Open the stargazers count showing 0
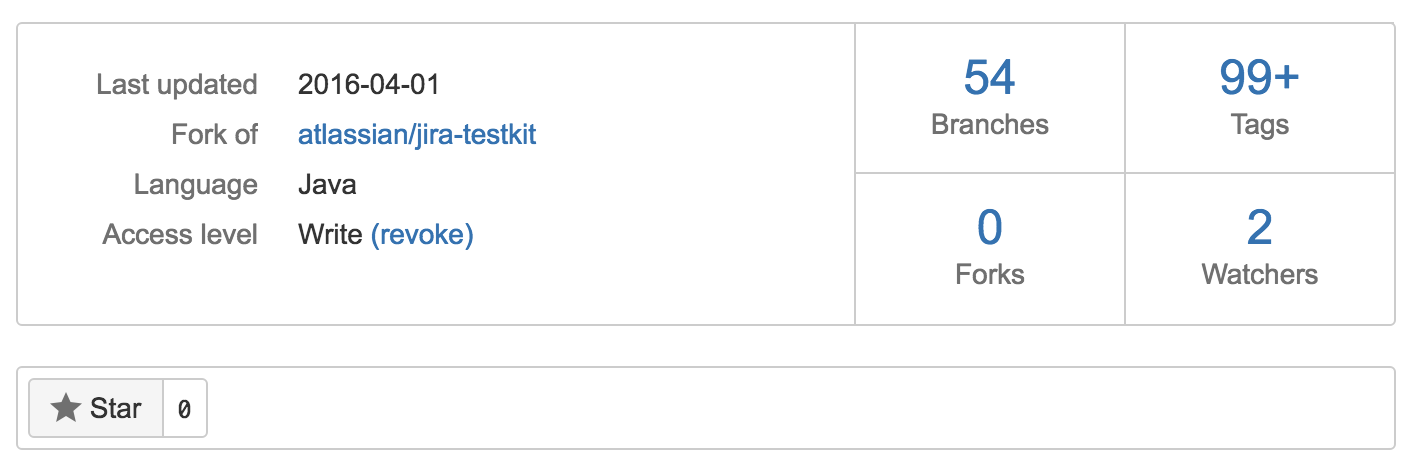Screen dimensions: 1412x470 (x=184, y=408)
